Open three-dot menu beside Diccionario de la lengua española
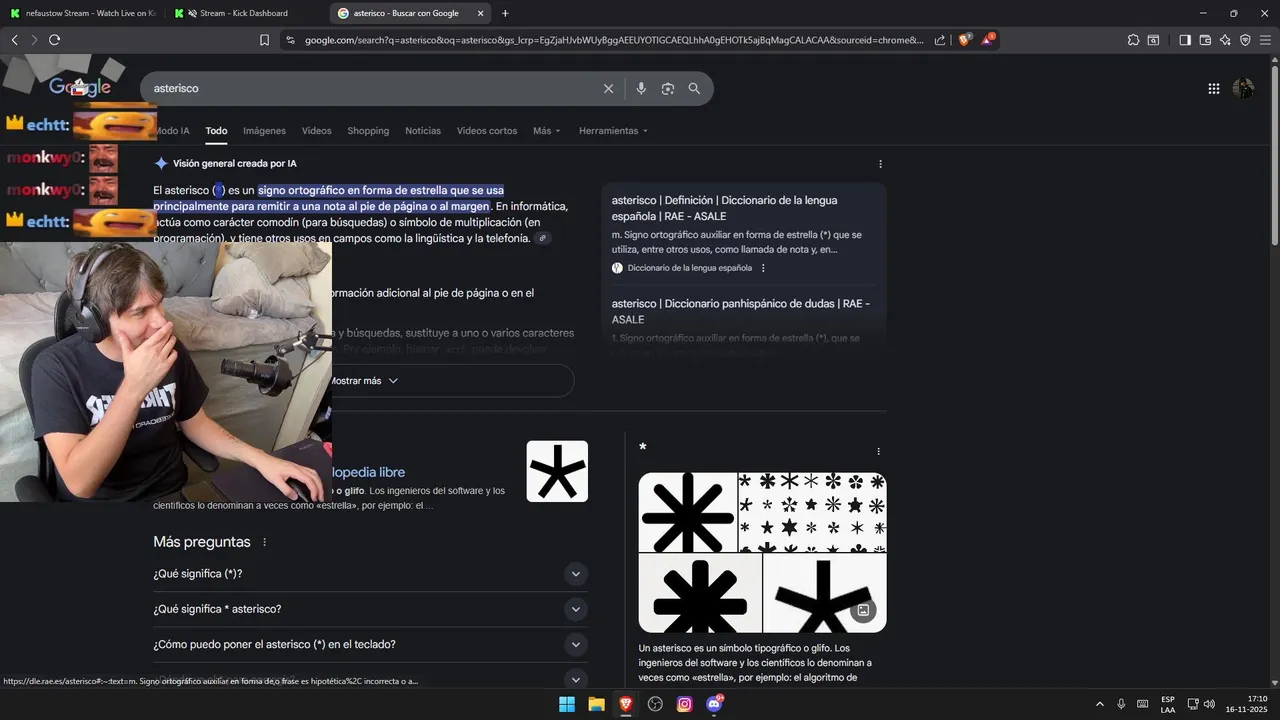The image size is (1280, 720). (x=763, y=268)
